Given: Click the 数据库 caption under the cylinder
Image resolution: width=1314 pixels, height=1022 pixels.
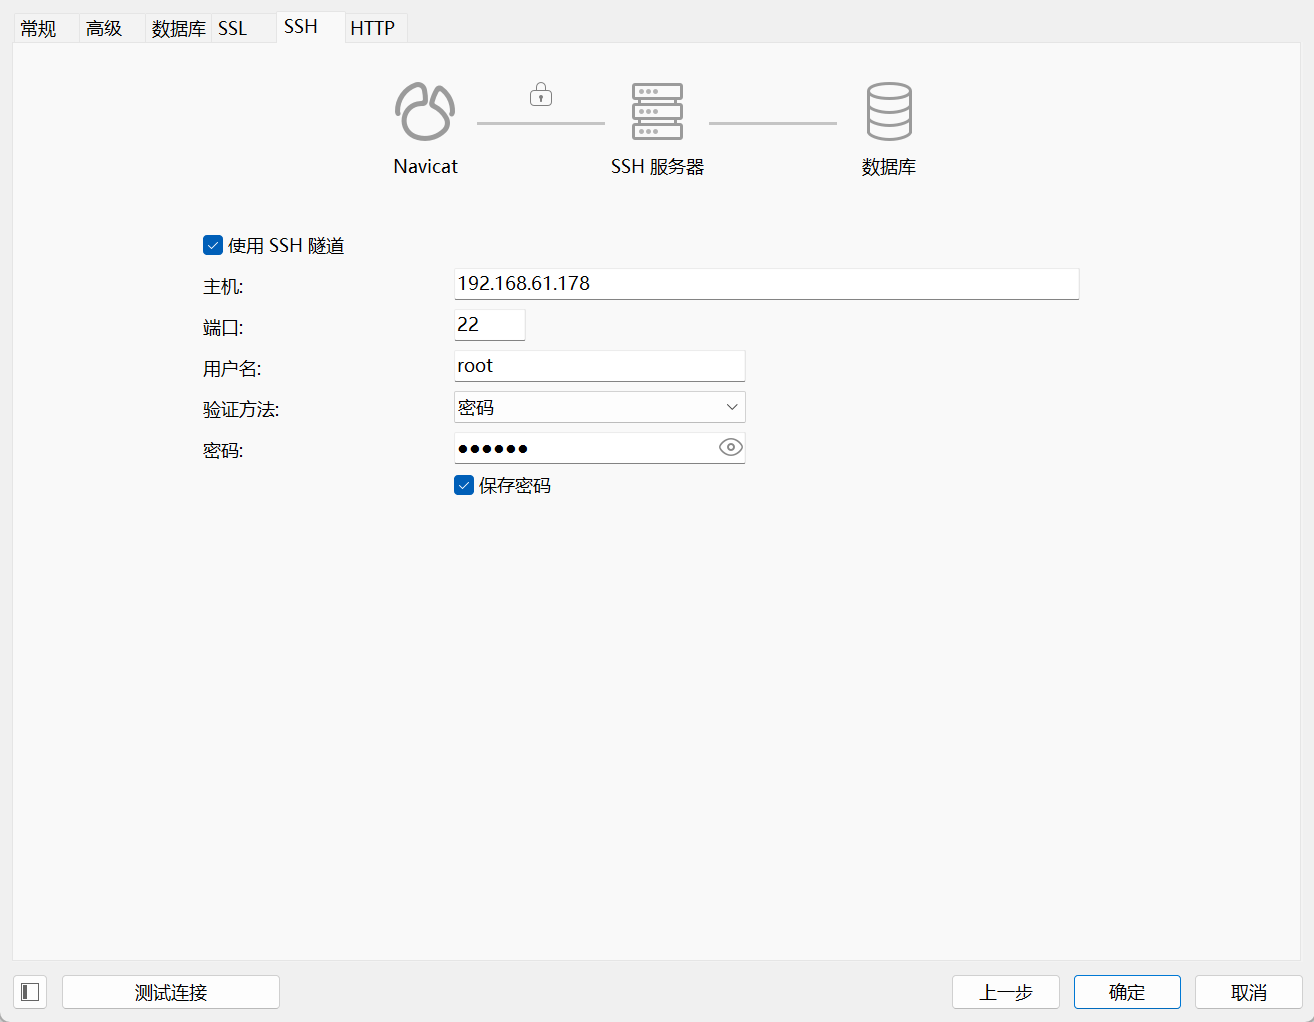Looking at the screenshot, I should click(x=889, y=167).
